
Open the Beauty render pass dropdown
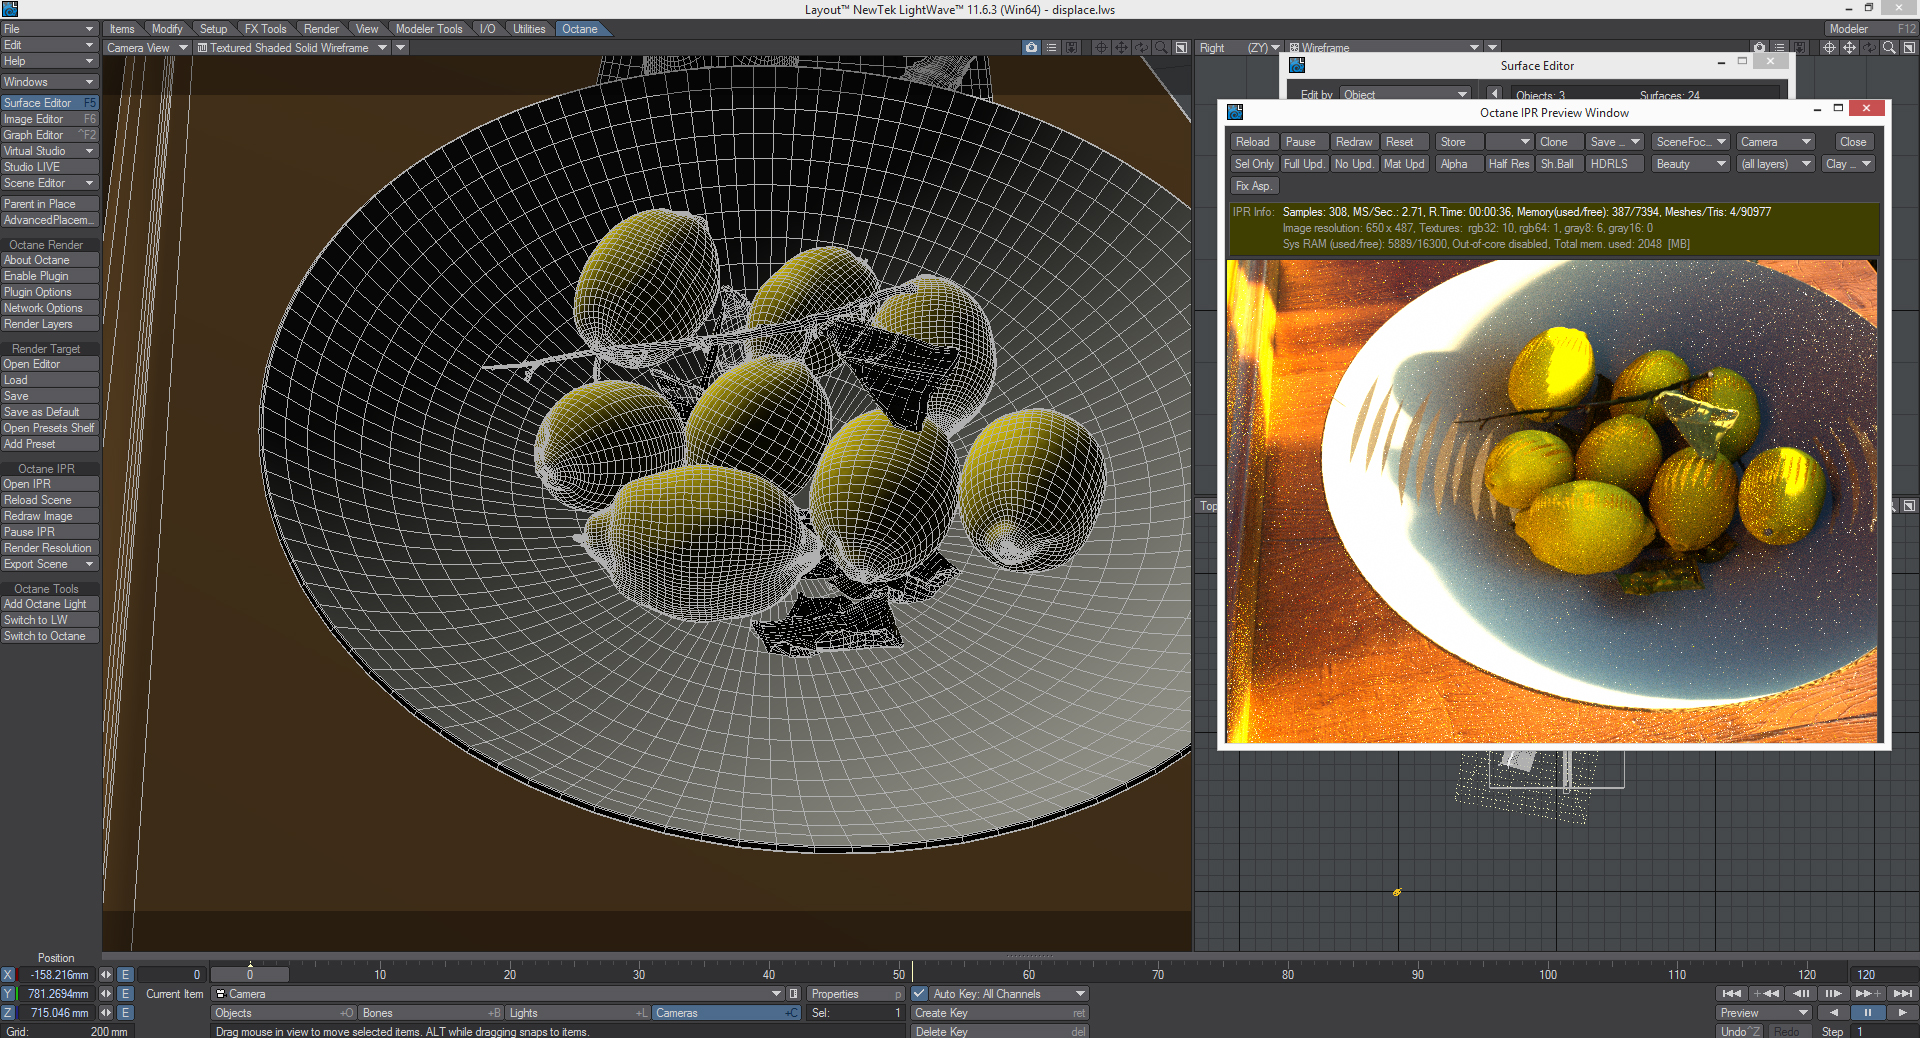tap(1690, 164)
